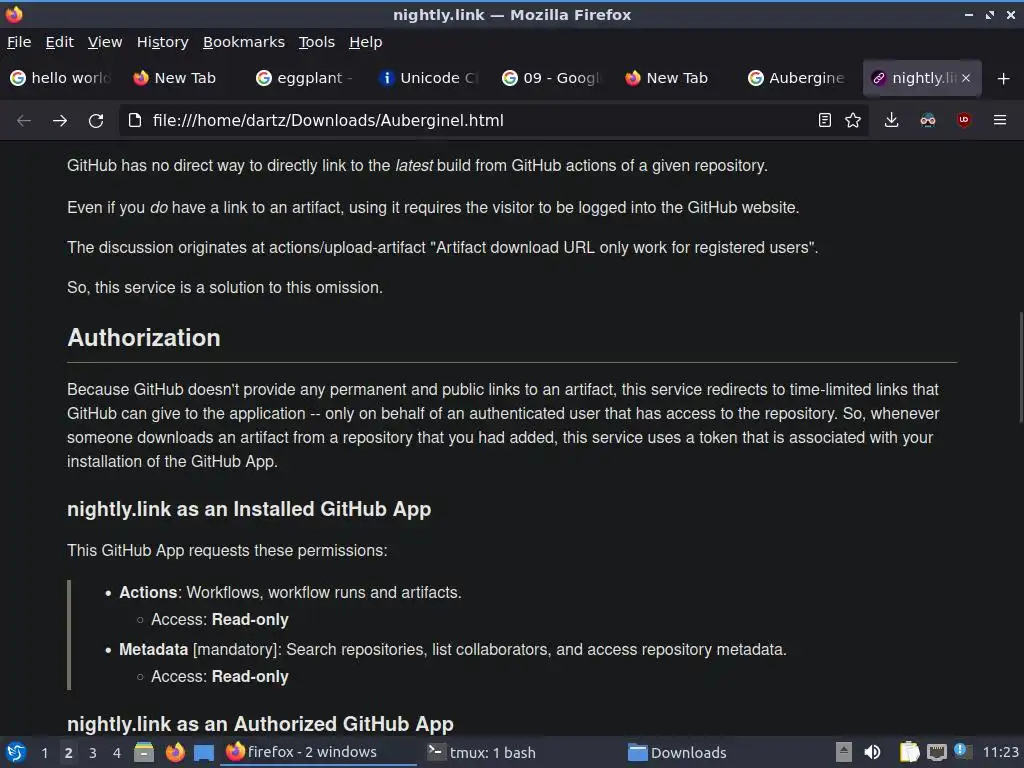Bookmark this page with the star icon
Image resolution: width=1024 pixels, height=768 pixels.
pyautogui.click(x=853, y=120)
